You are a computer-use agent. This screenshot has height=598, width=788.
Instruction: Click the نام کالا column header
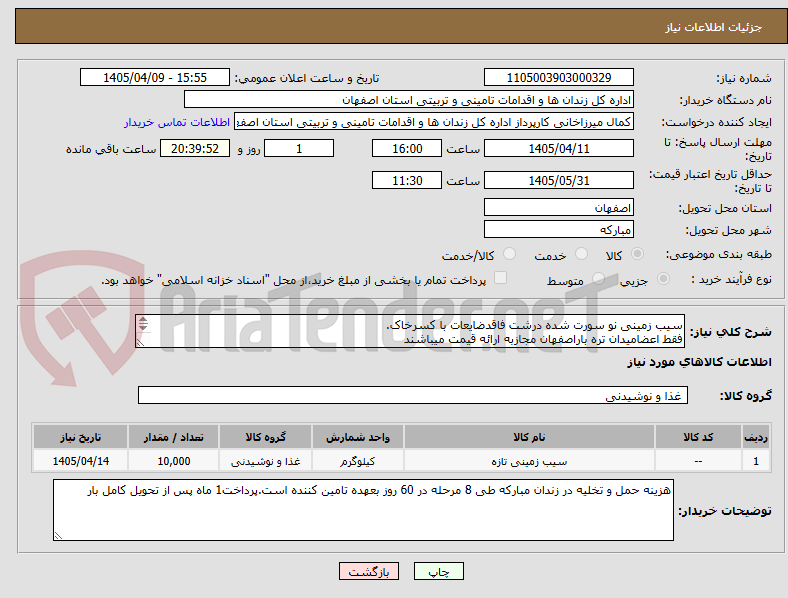coord(529,437)
